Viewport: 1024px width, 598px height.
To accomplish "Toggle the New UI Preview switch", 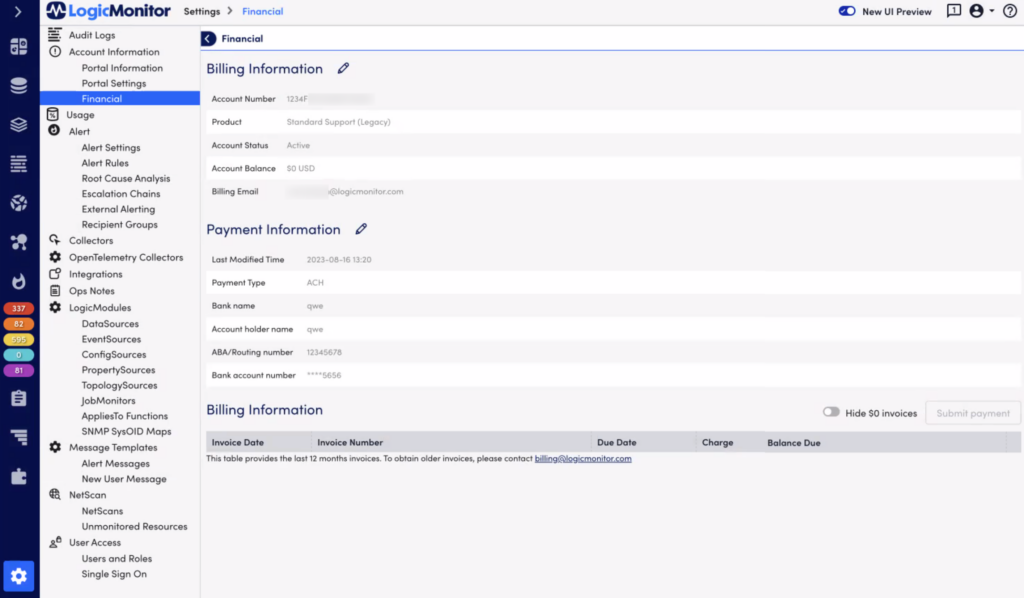I will click(x=847, y=11).
